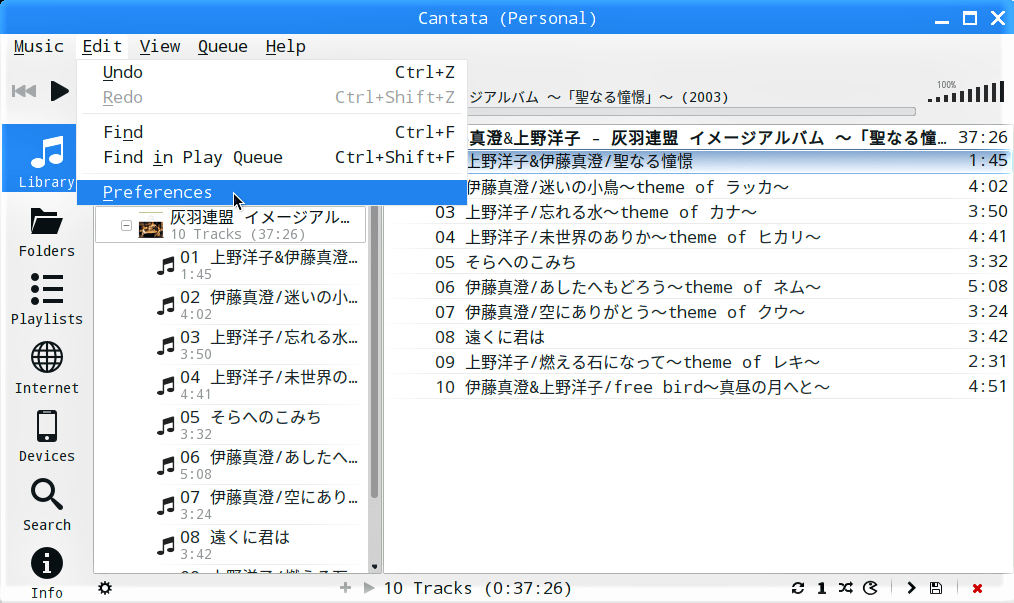Screen dimensions: 1014x603
Task: Switch to the Playlists sidebar view
Action: 47,300
